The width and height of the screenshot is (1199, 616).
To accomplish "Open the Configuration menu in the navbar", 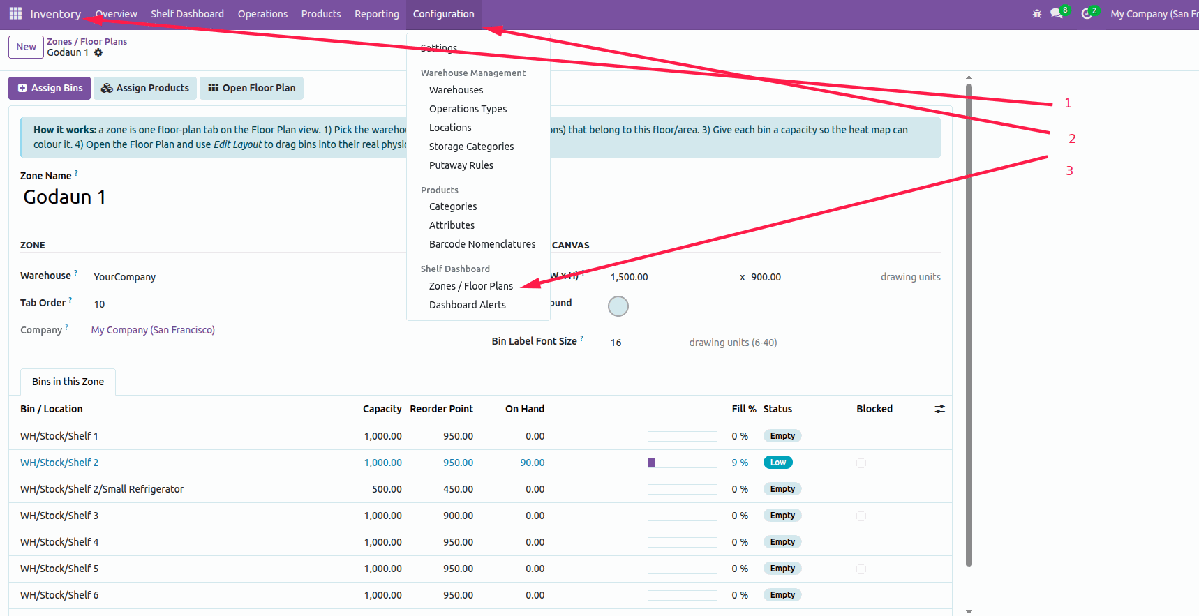I will pos(444,14).
